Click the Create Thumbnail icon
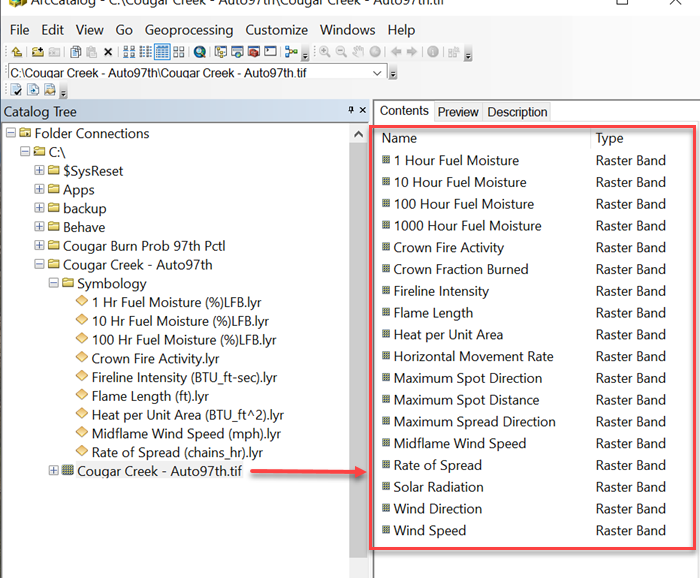700x578 pixels. 453,52
